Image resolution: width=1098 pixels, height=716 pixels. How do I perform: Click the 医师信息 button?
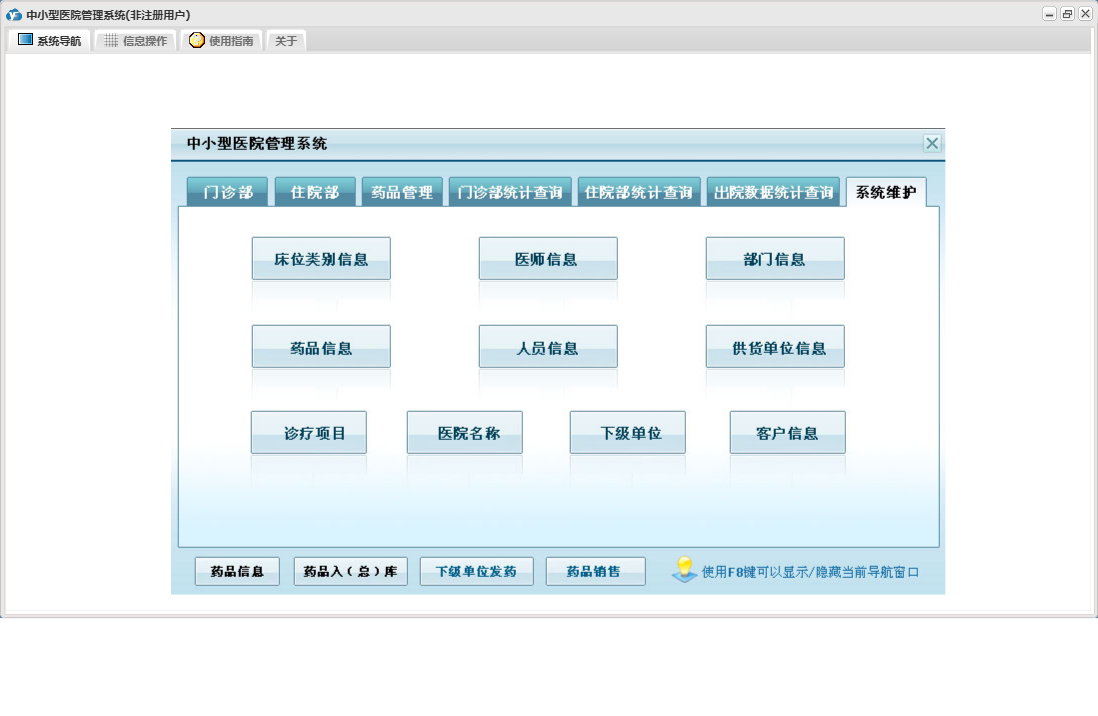pyautogui.click(x=547, y=259)
